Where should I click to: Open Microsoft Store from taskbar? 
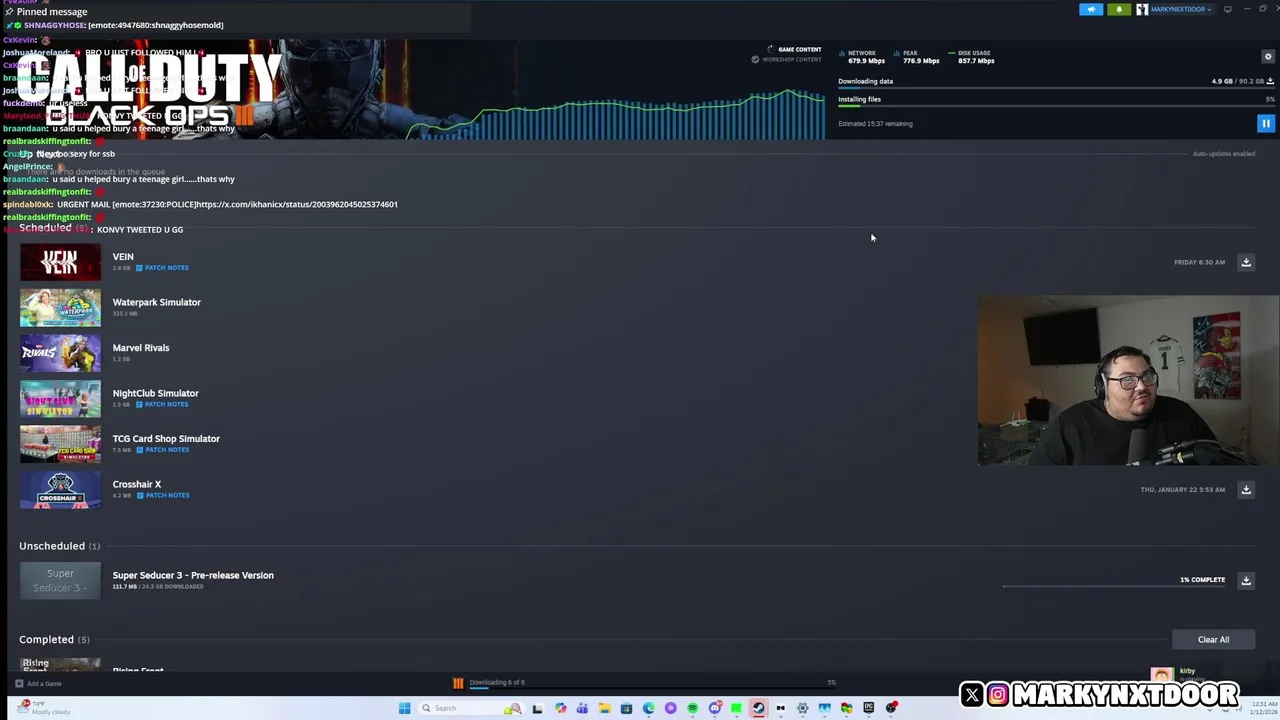(x=626, y=708)
